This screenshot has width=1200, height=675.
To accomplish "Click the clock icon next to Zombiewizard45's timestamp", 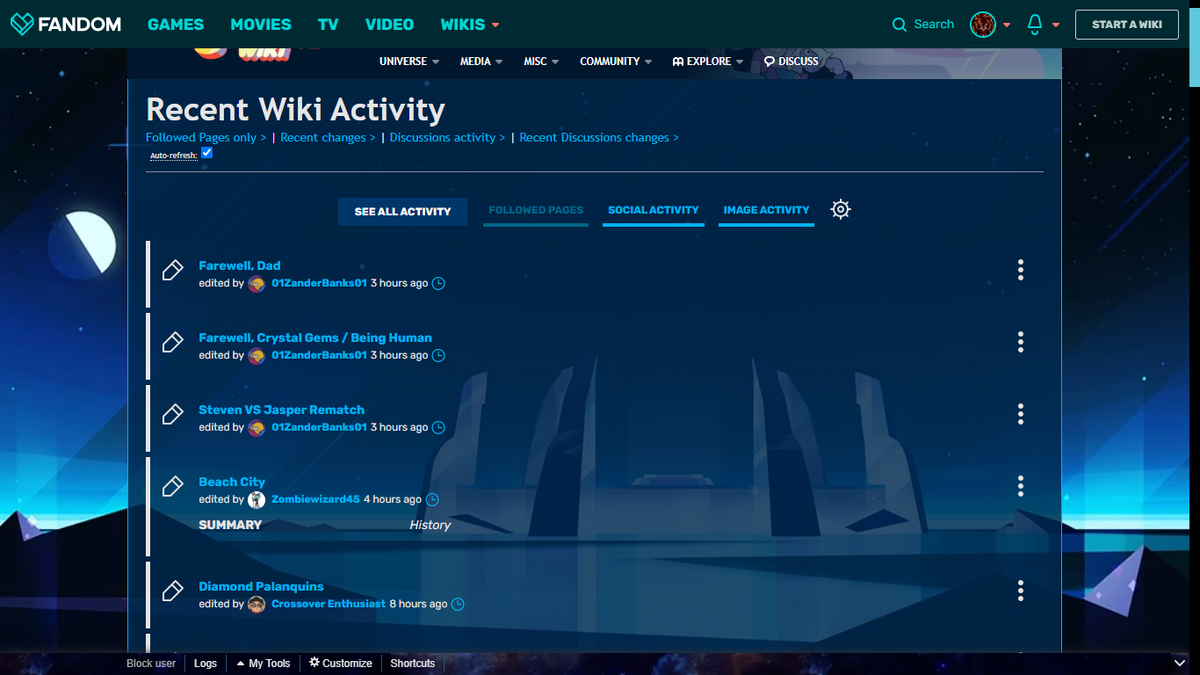I will (x=433, y=499).
